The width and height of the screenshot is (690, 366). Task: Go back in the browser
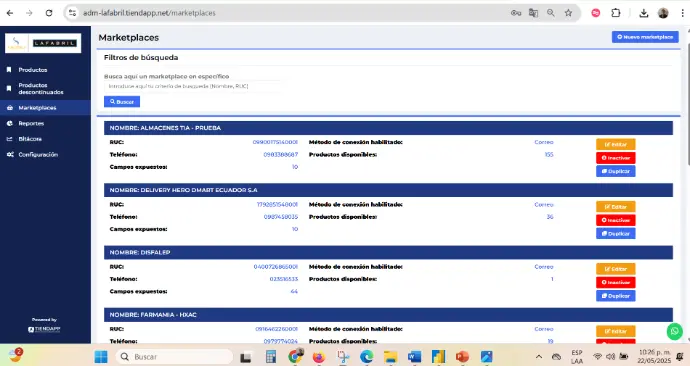10,13
